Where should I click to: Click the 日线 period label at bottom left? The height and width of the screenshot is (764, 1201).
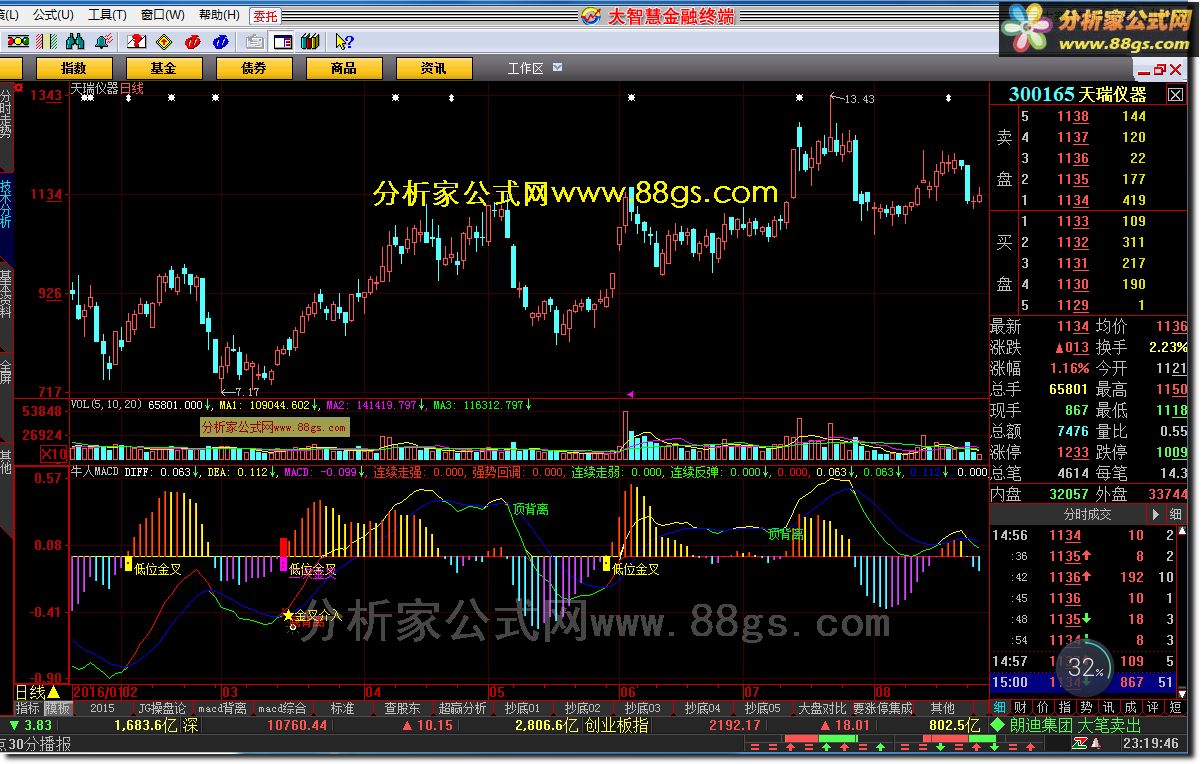pyautogui.click(x=30, y=691)
